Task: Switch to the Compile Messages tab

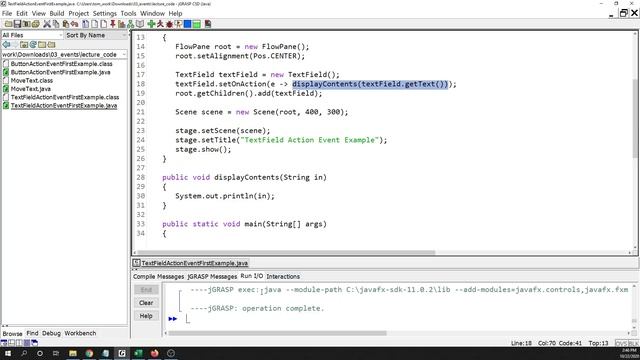Action: click(x=158, y=276)
